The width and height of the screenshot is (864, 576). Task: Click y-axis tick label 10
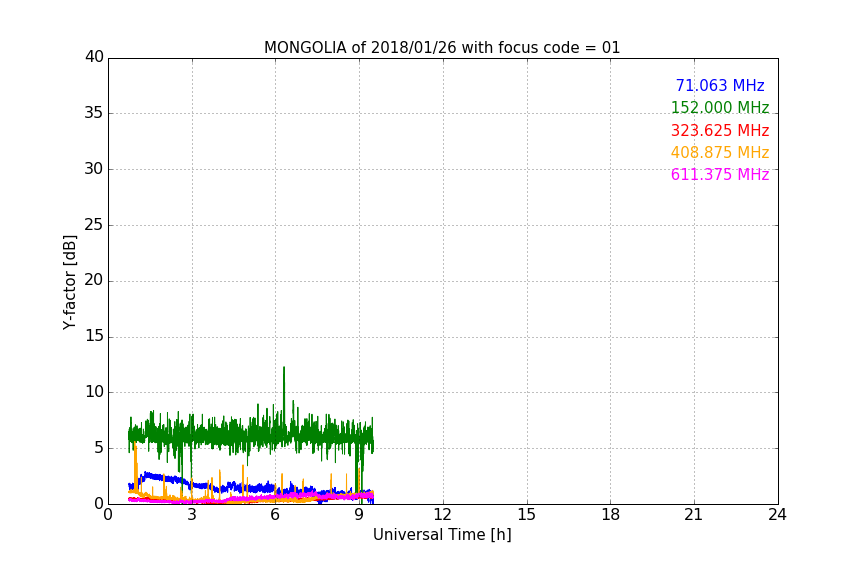click(94, 392)
